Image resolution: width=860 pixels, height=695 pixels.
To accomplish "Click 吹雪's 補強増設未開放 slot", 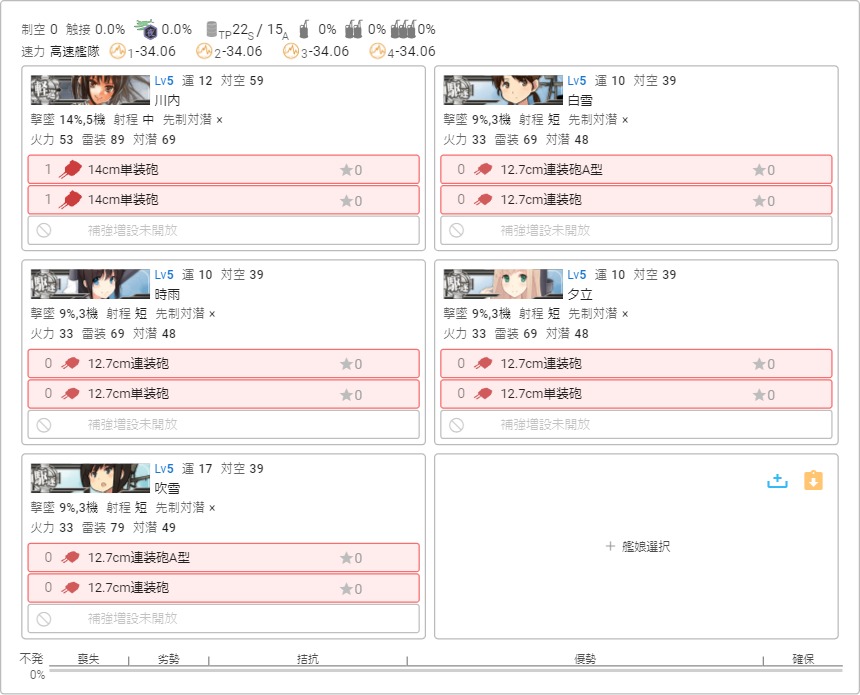I will 223,619.
